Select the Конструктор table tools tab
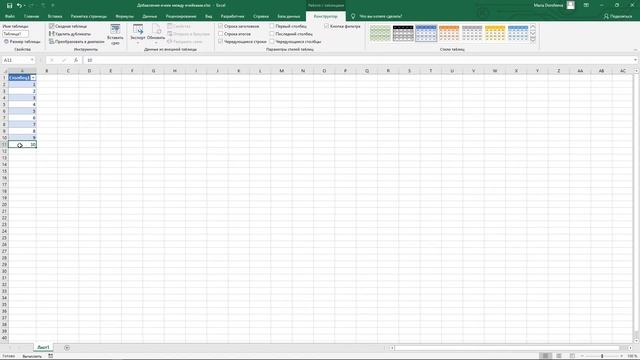The image size is (640, 360). click(326, 16)
